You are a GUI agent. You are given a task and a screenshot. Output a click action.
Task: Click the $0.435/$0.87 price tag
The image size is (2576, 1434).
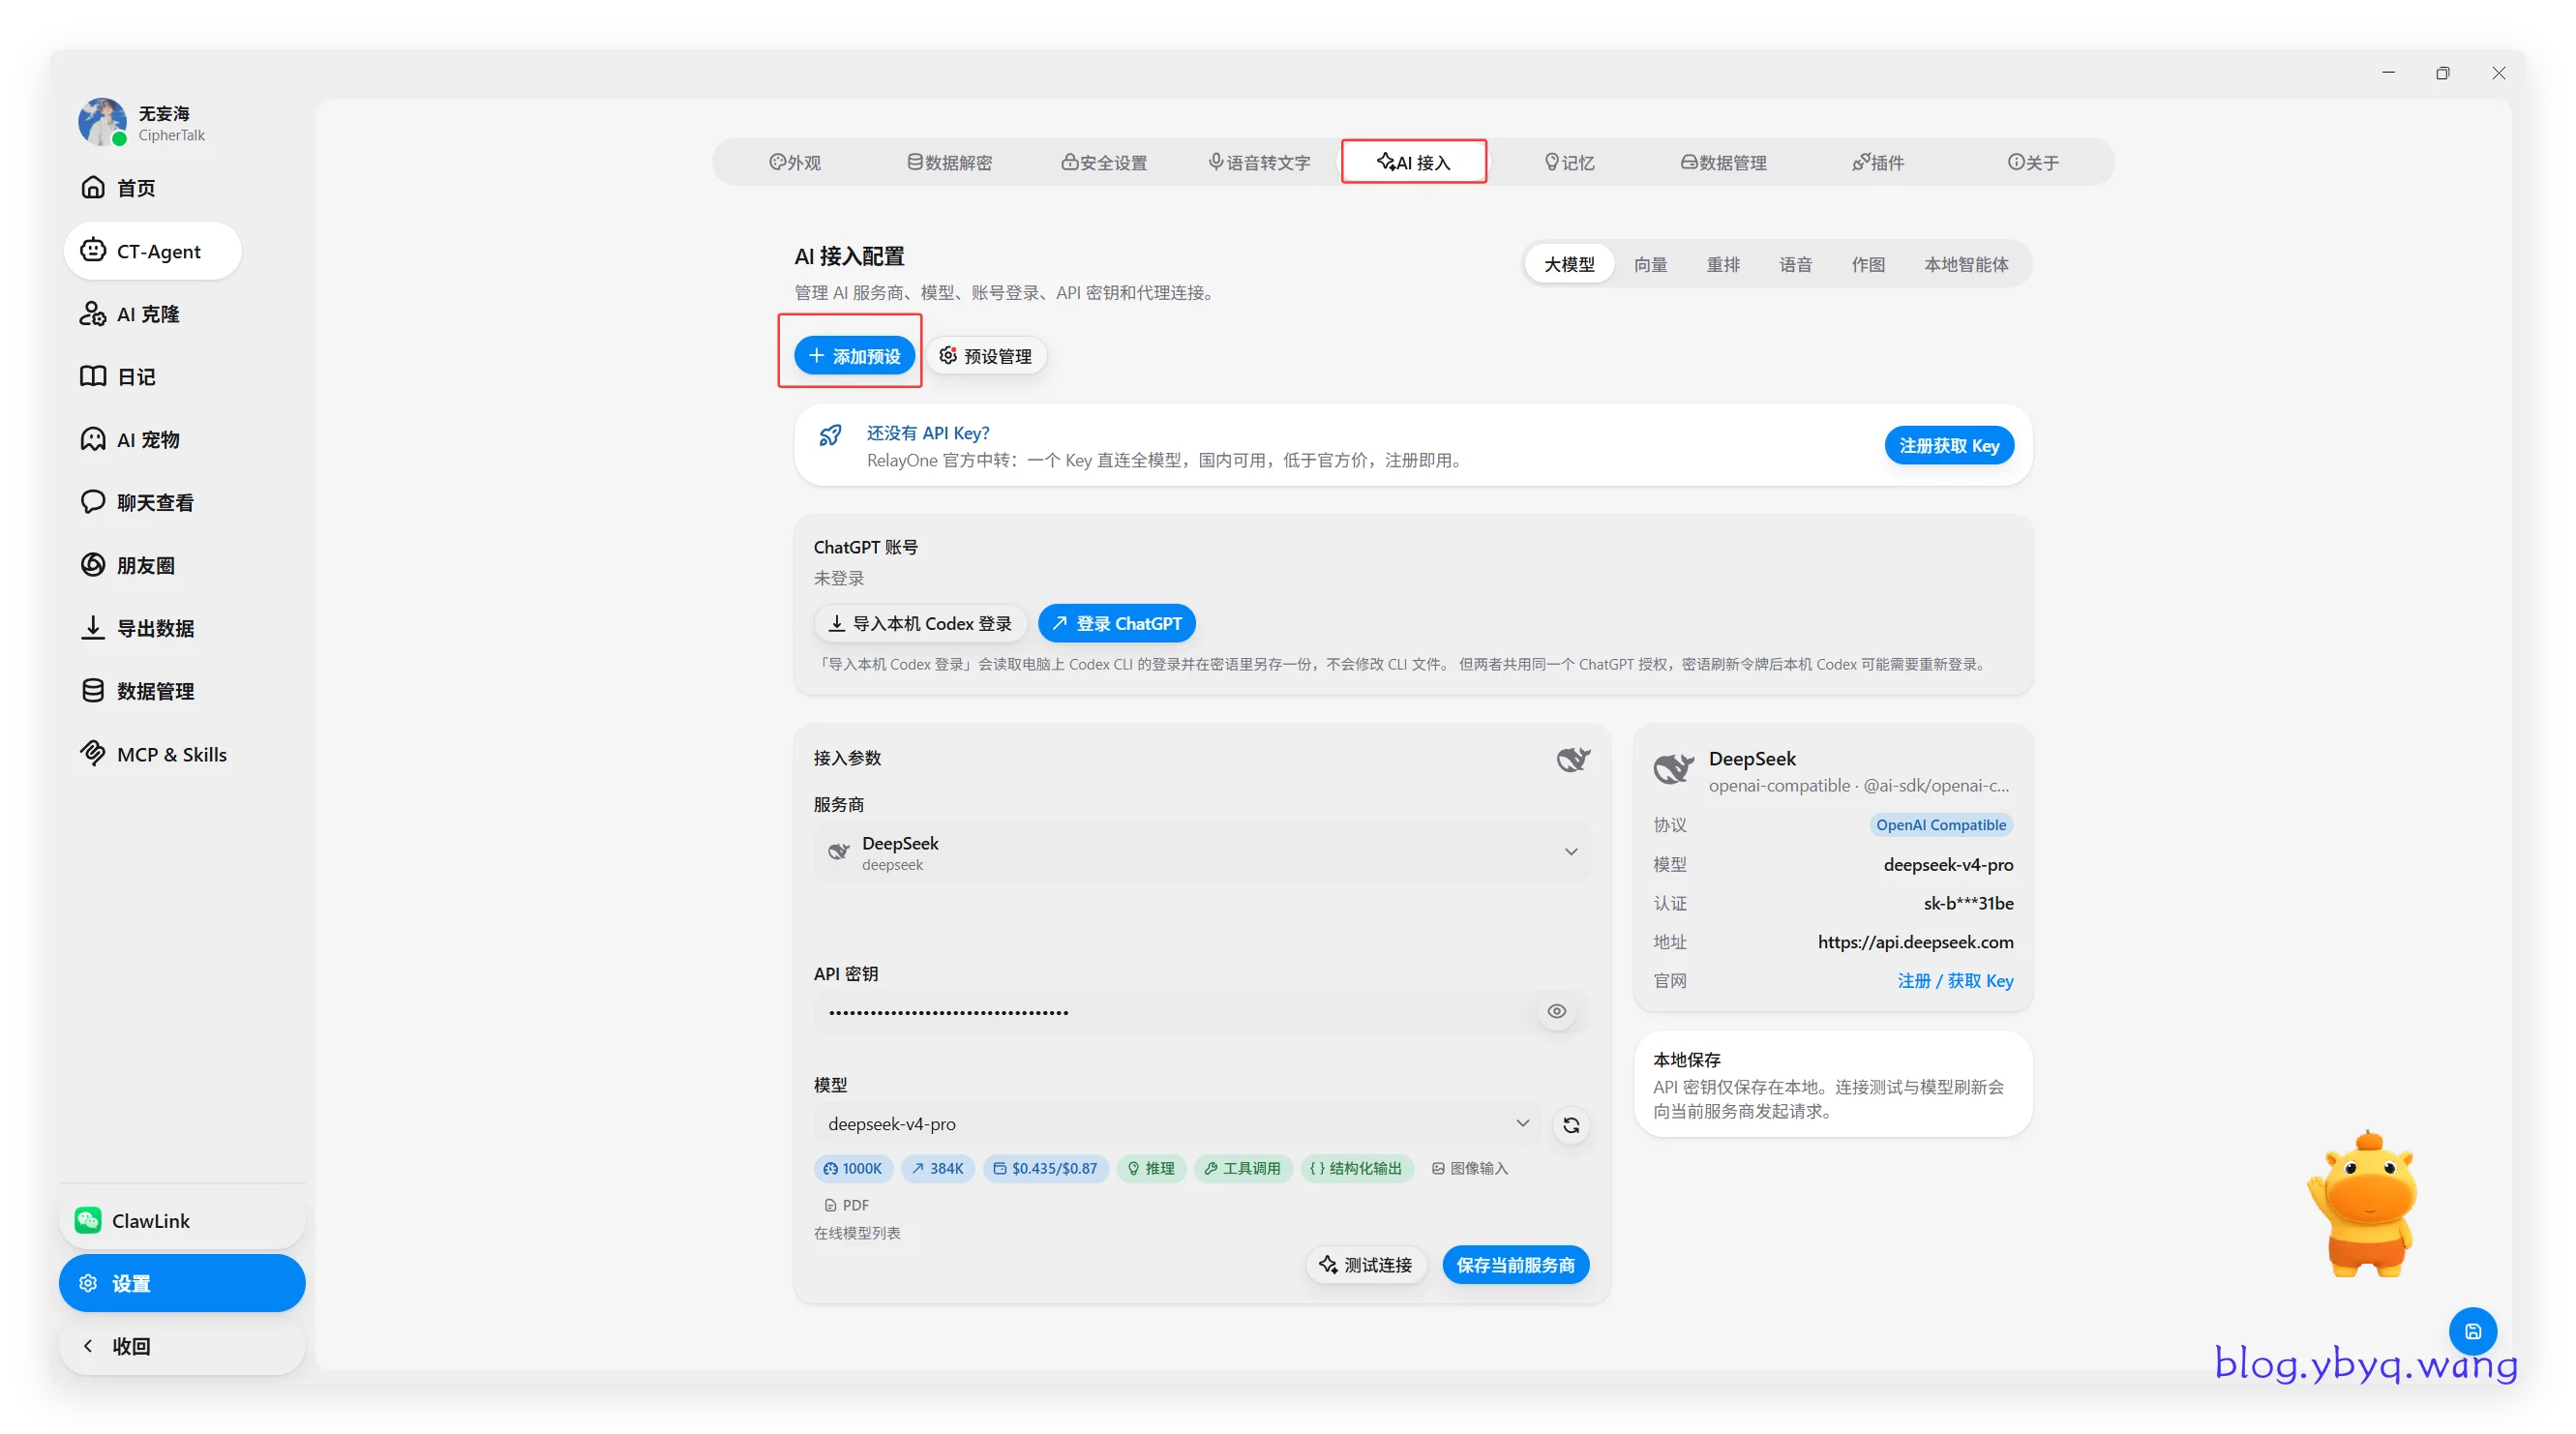[x=1046, y=1169]
